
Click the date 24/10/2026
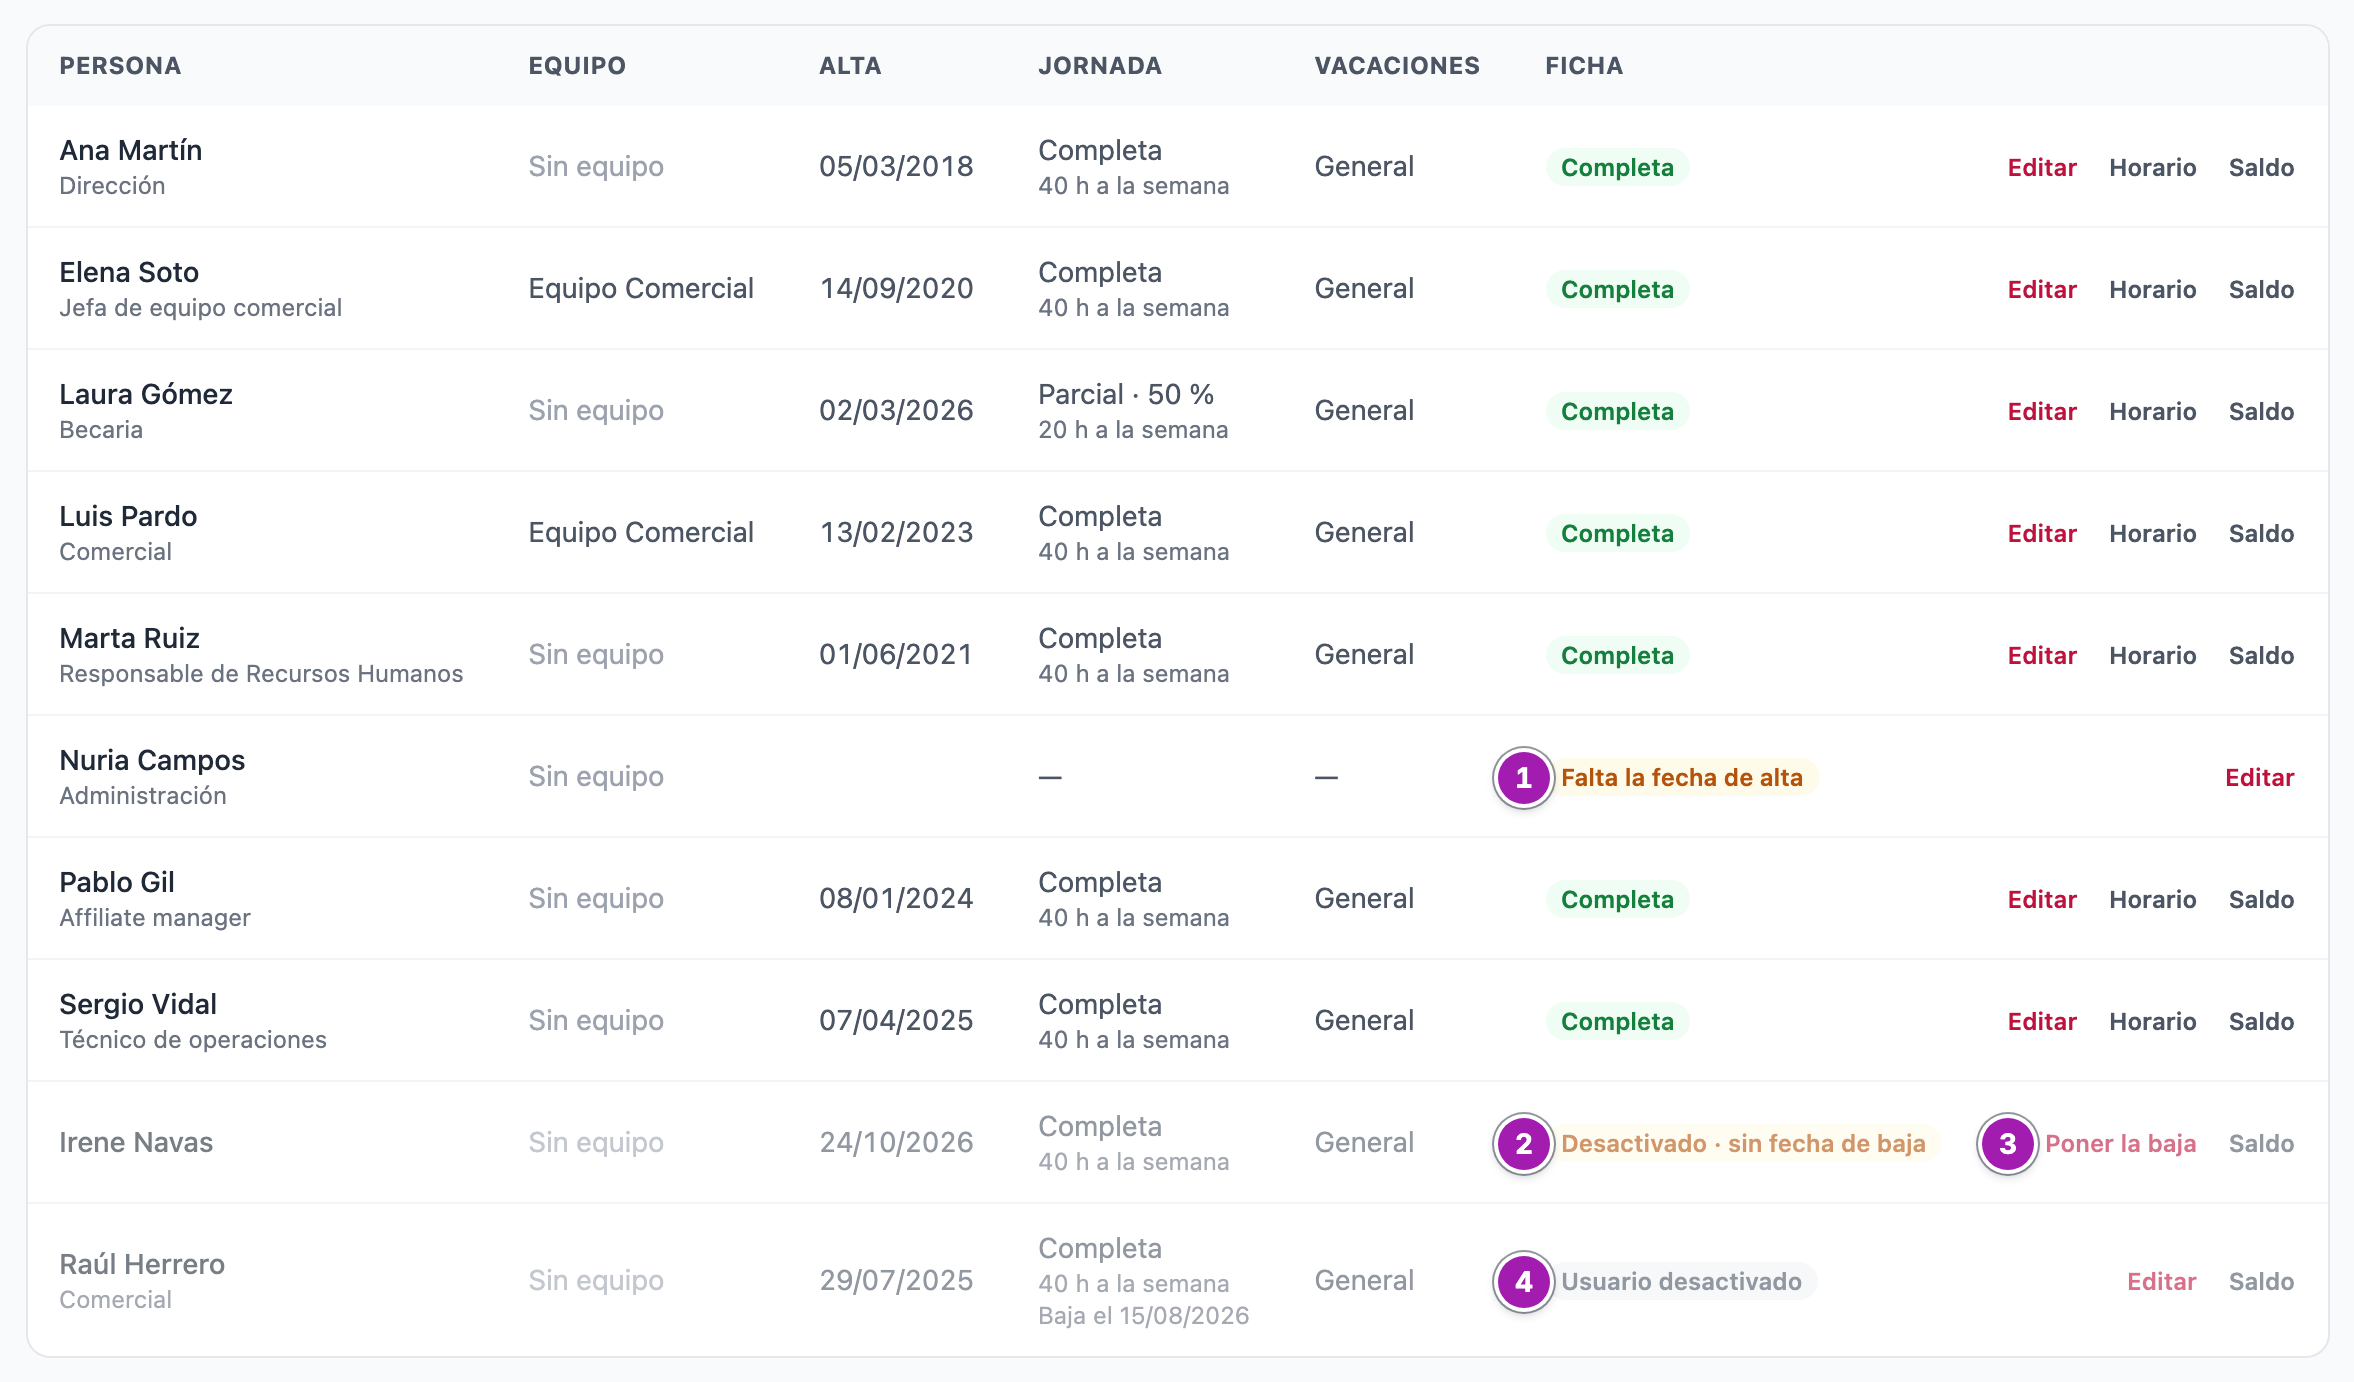point(896,1142)
